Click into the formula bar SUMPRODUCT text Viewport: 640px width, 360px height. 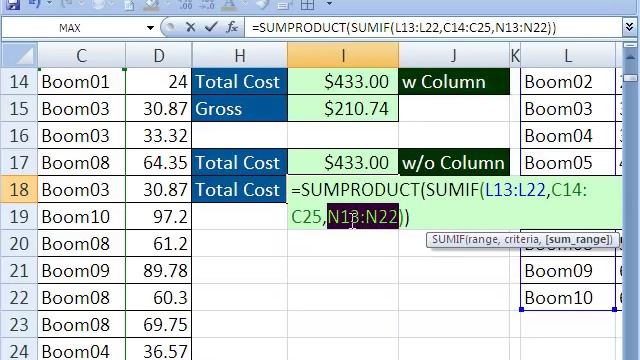click(404, 28)
